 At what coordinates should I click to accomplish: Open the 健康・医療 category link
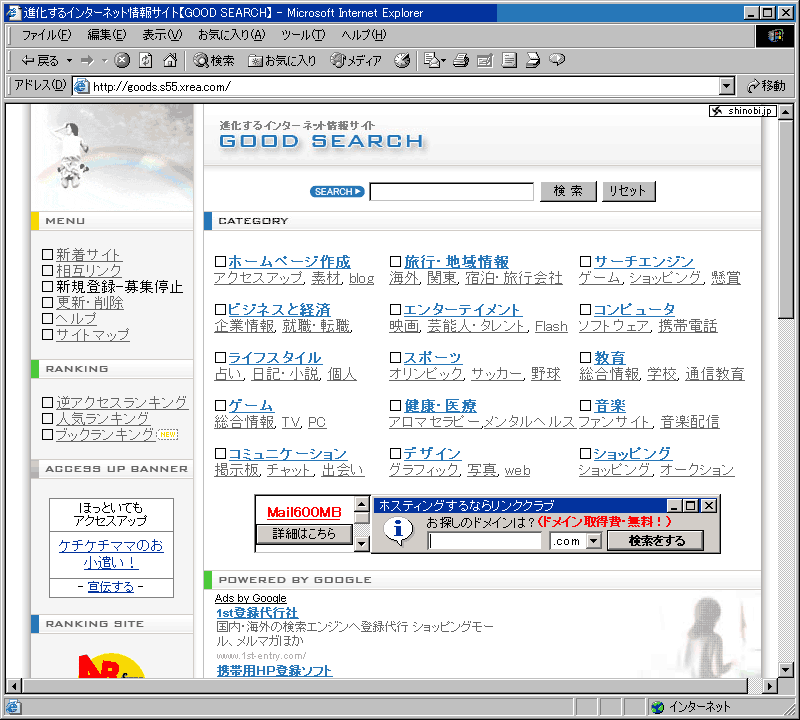440,406
